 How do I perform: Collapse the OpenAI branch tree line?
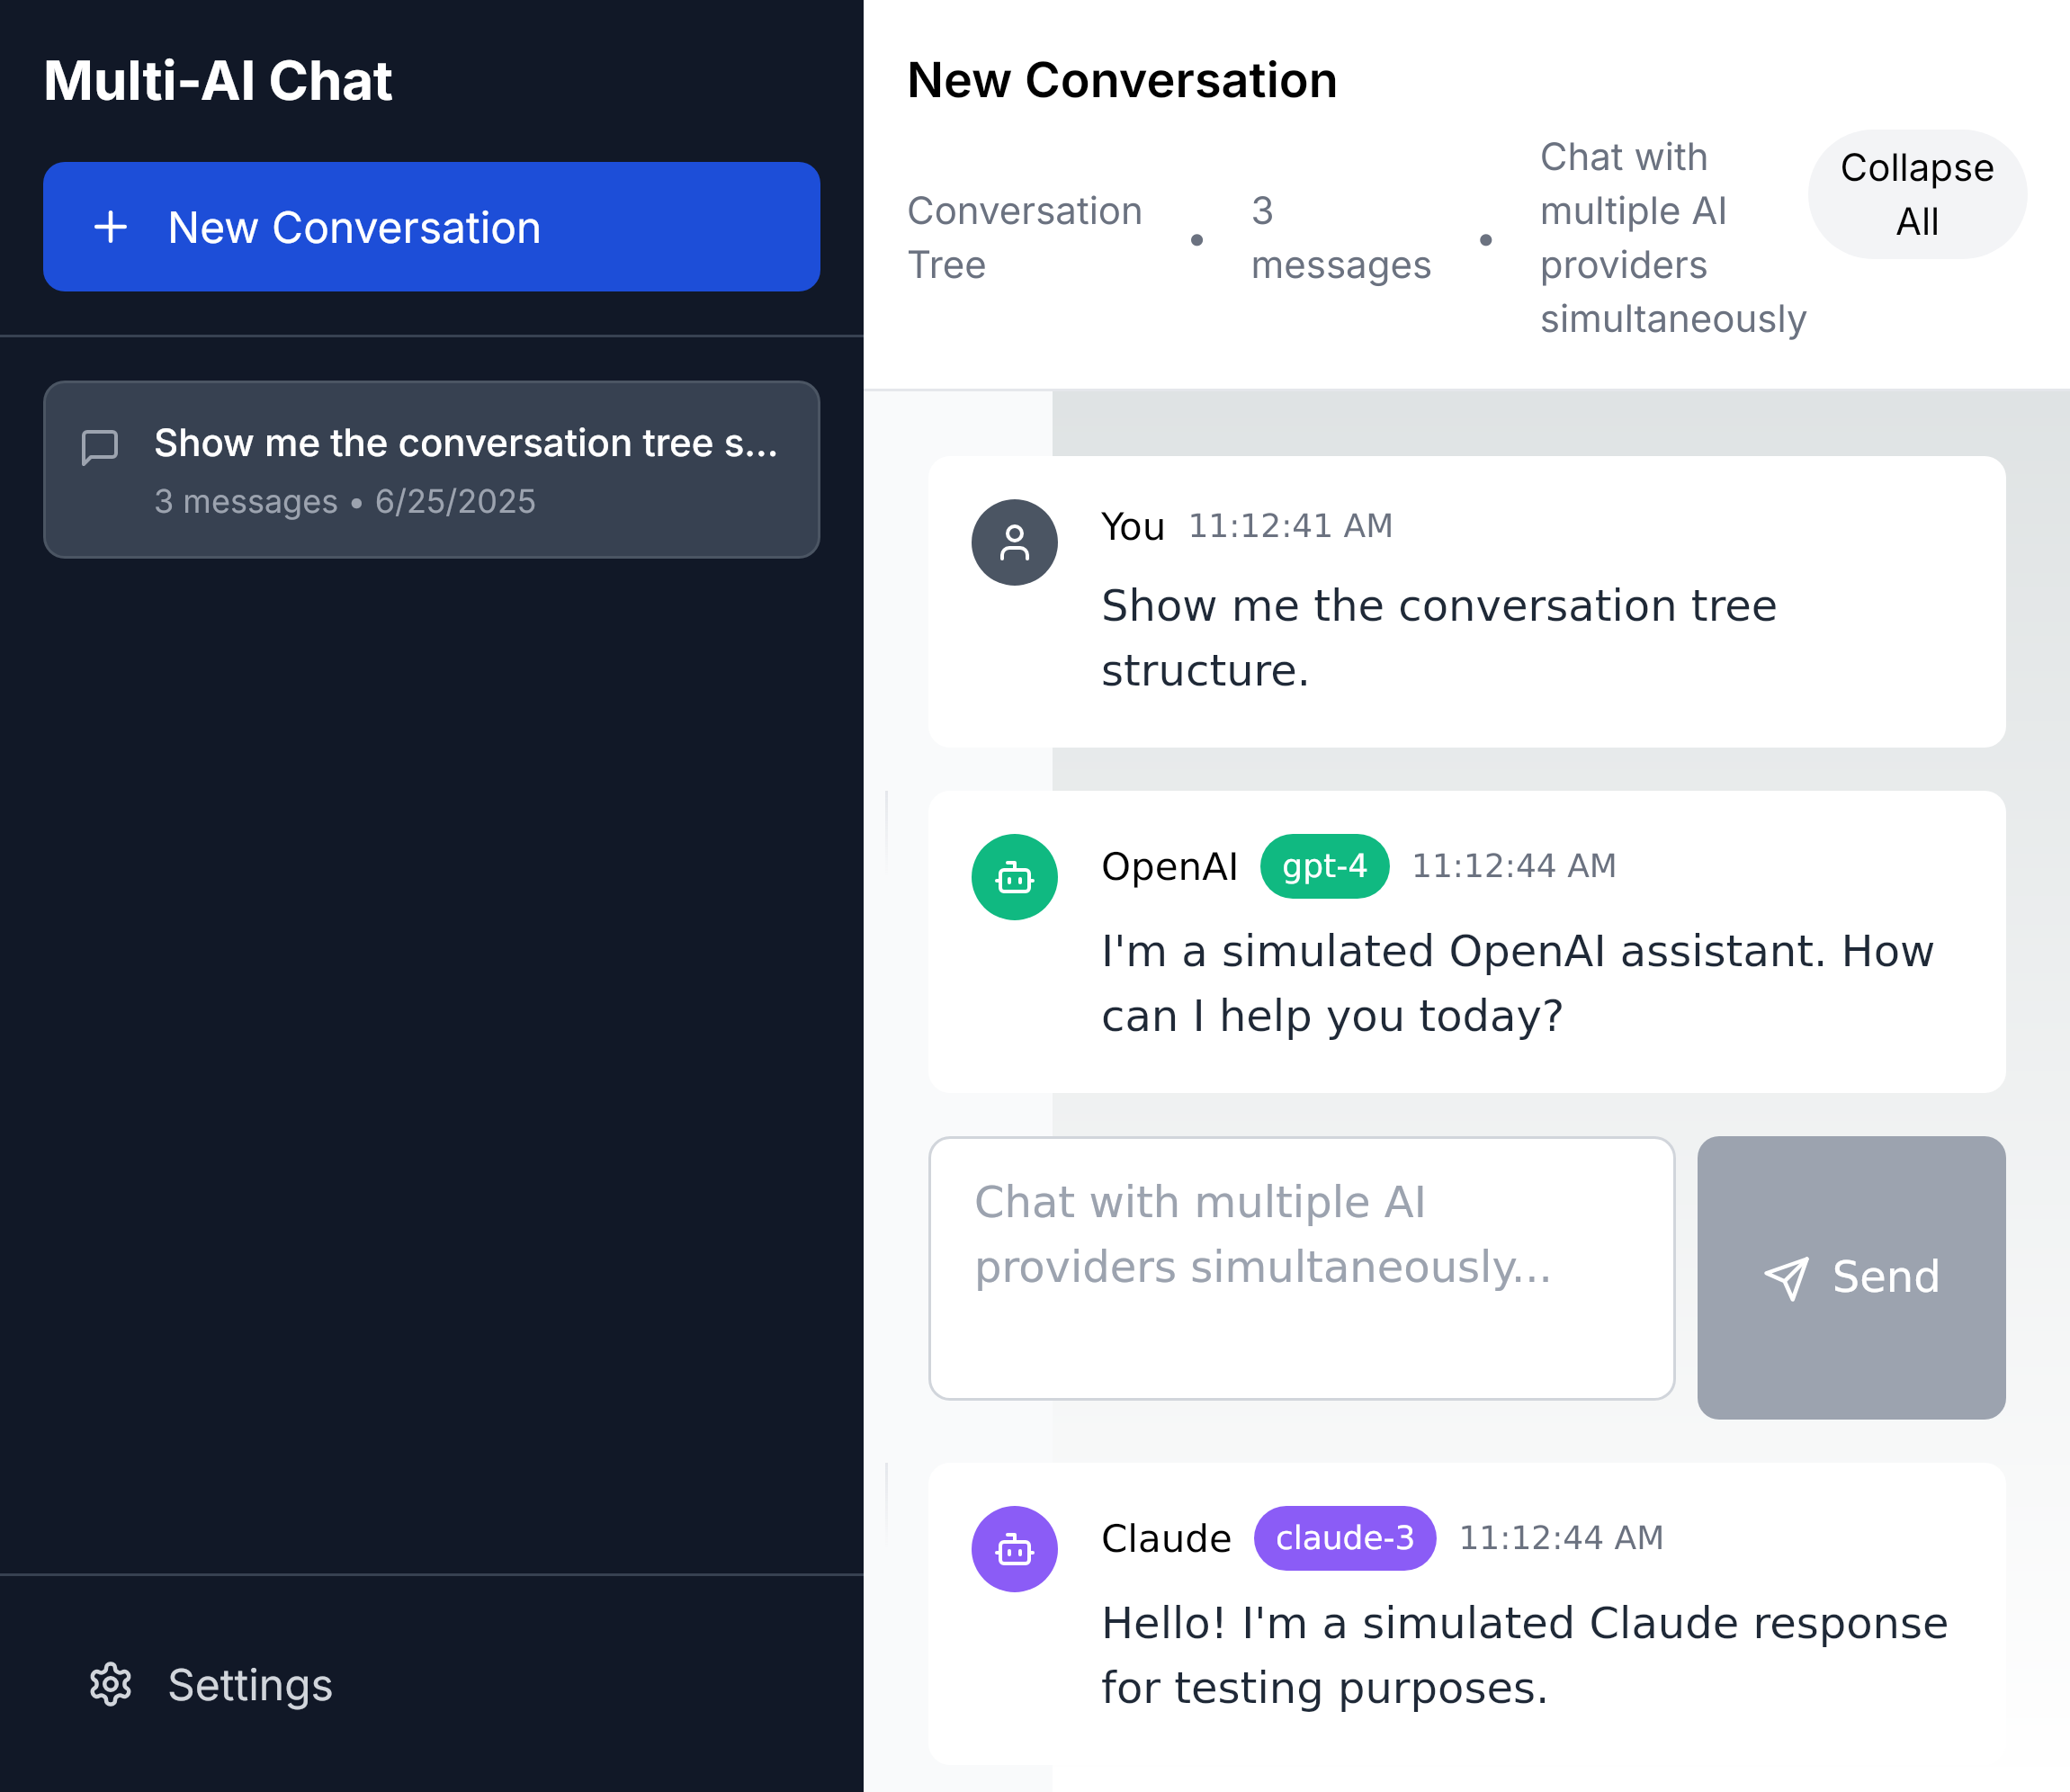click(887, 830)
